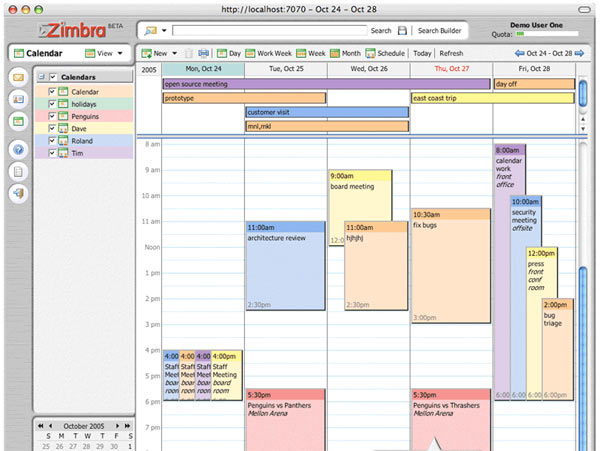Open the Mail app from sidebar
The height and width of the screenshot is (451, 600).
pos(17,77)
